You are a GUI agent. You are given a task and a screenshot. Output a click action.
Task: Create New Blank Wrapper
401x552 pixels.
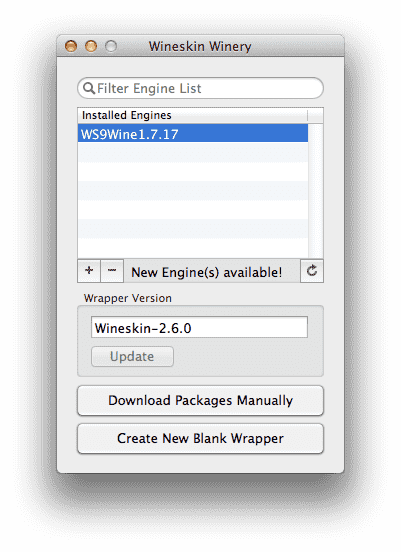coord(200,439)
